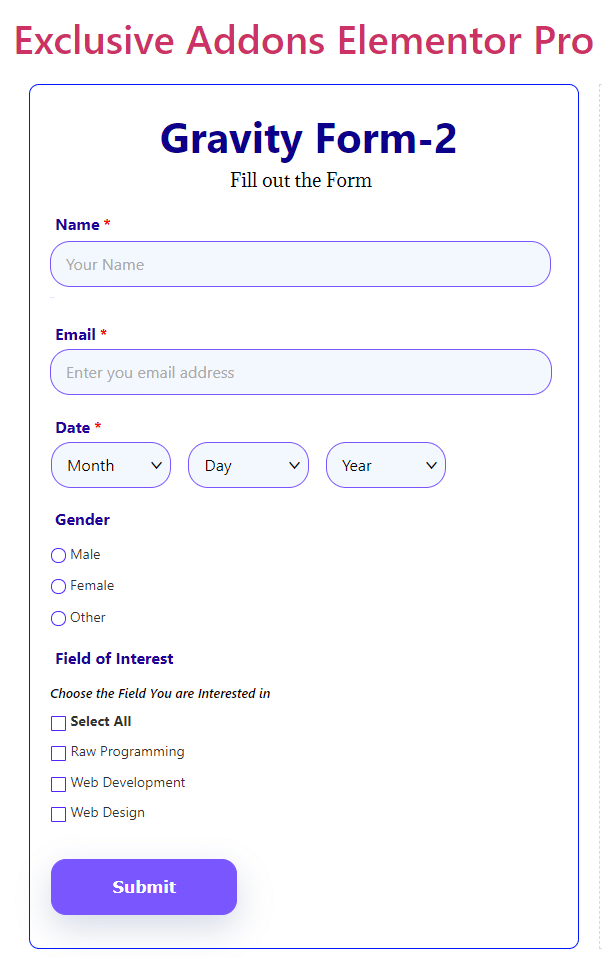Image resolution: width=603 pixels, height=958 pixels.
Task: Check the Web Design option
Action: [59, 814]
